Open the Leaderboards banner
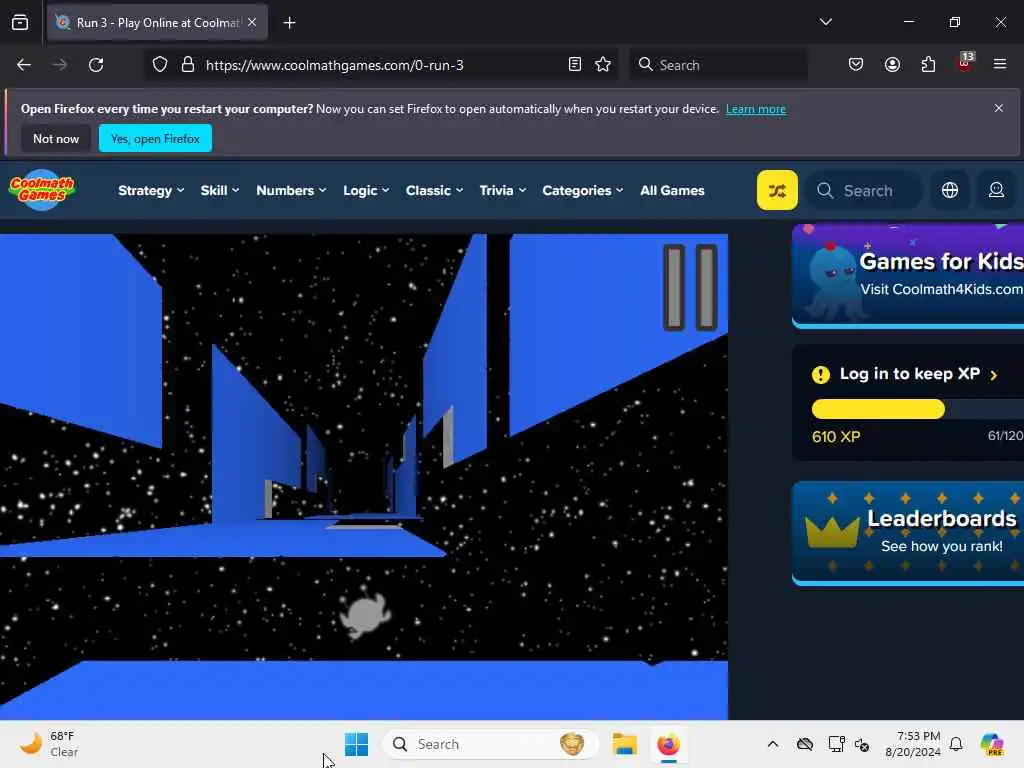Image resolution: width=1024 pixels, height=768 pixels. pos(908,533)
